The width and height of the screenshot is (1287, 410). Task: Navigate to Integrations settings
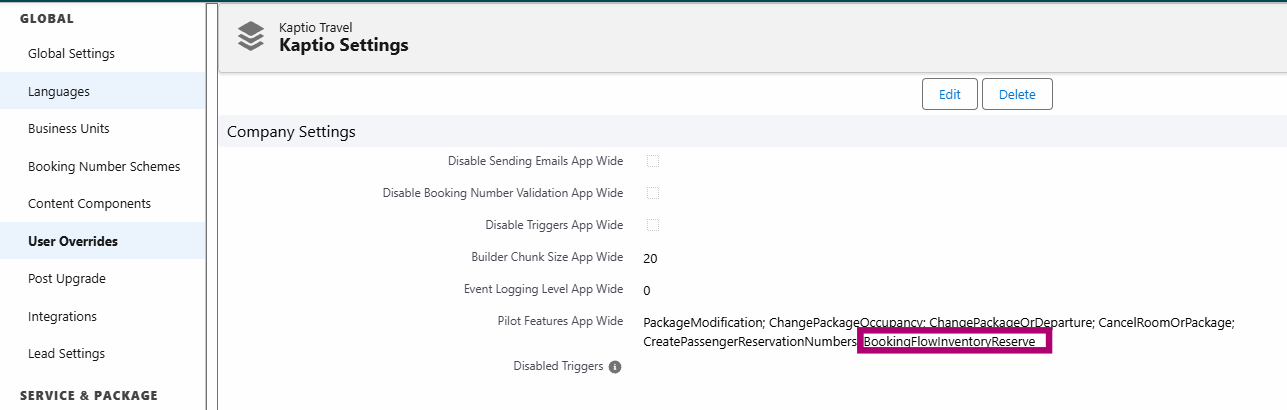click(62, 317)
